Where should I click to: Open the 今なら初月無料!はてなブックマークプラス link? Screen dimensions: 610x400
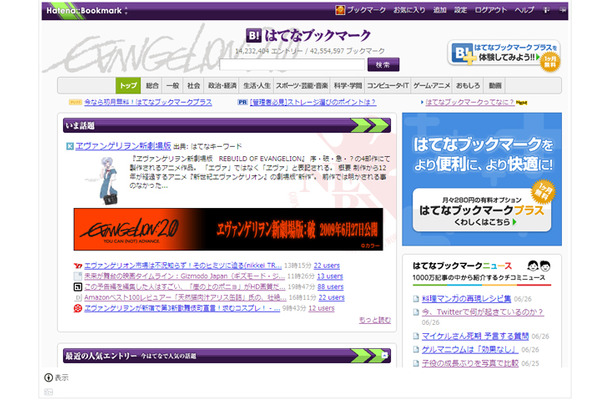tap(148, 102)
